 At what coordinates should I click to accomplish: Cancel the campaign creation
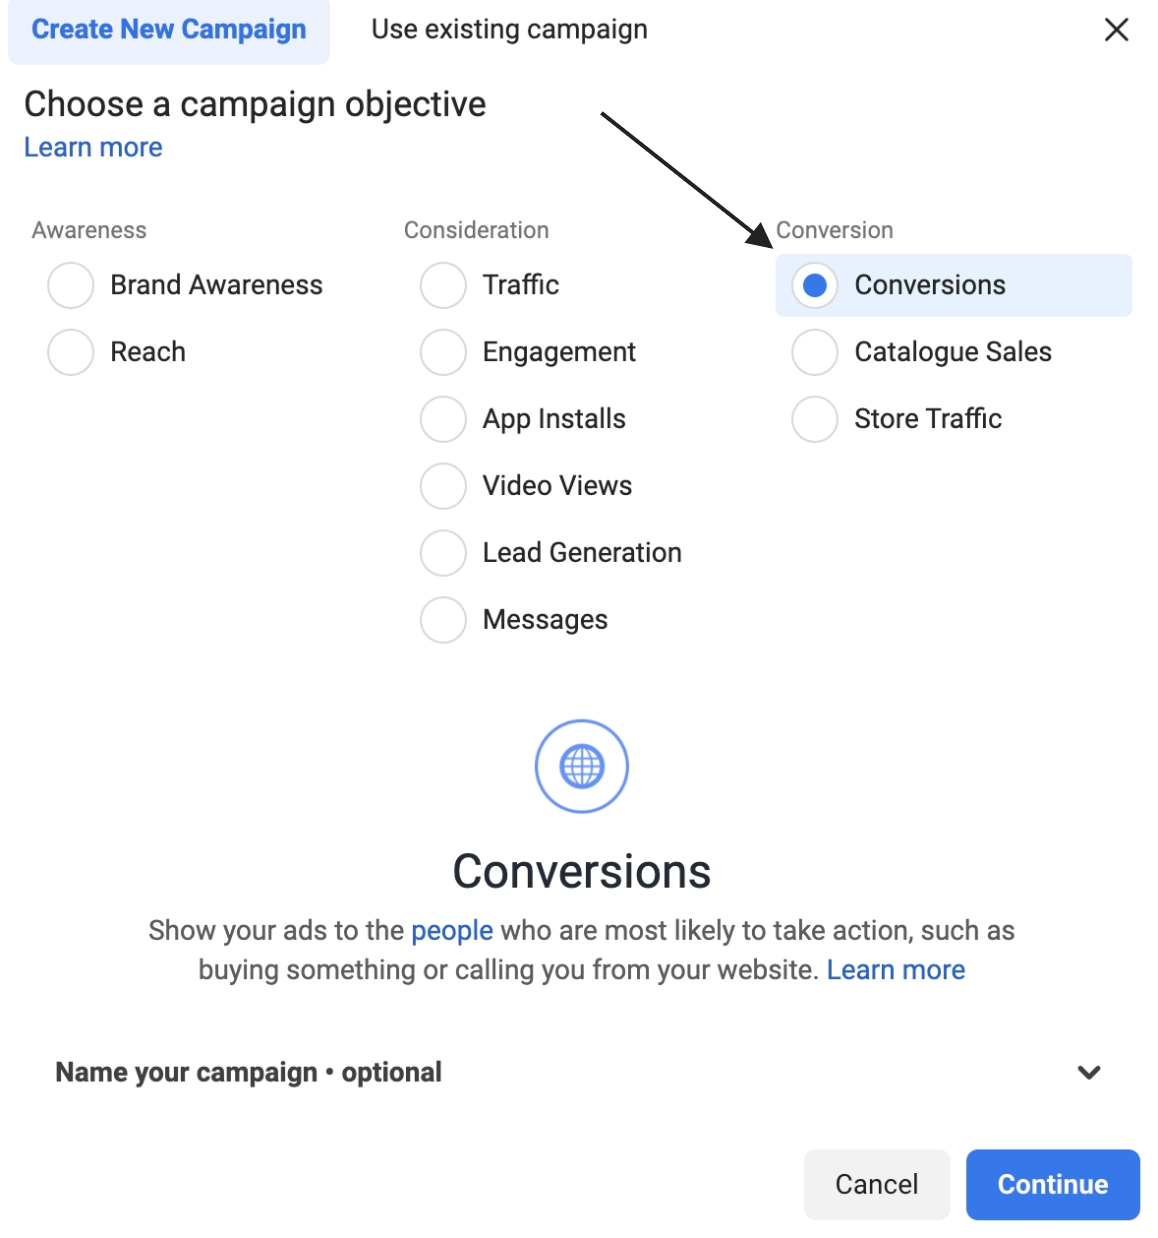pyautogui.click(x=876, y=1184)
